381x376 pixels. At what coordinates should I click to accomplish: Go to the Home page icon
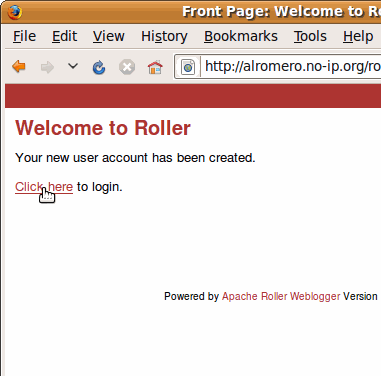coord(155,67)
